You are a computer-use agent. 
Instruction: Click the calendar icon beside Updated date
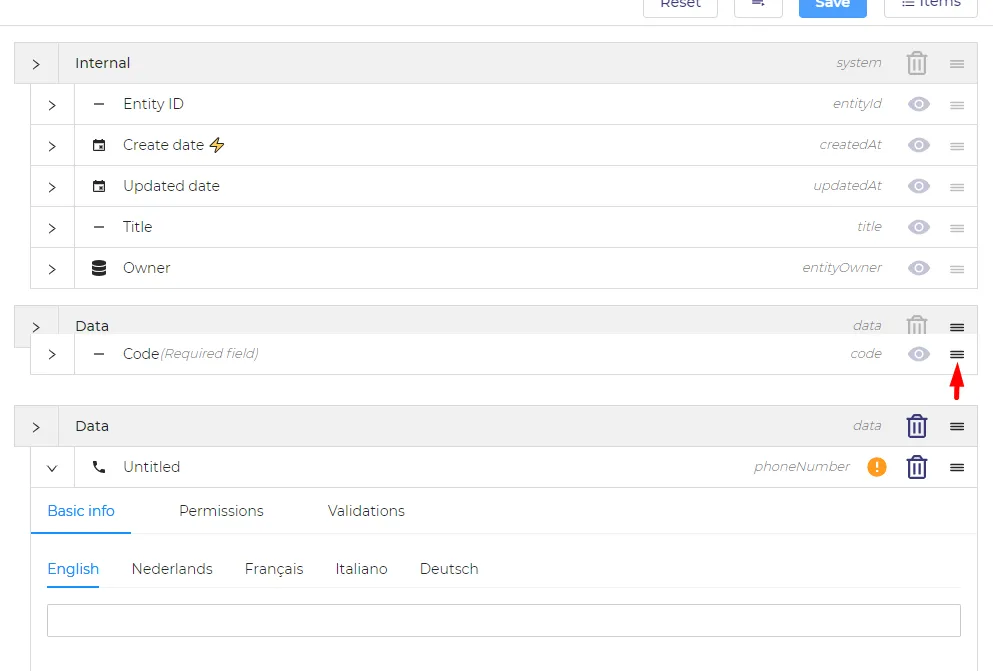click(99, 186)
